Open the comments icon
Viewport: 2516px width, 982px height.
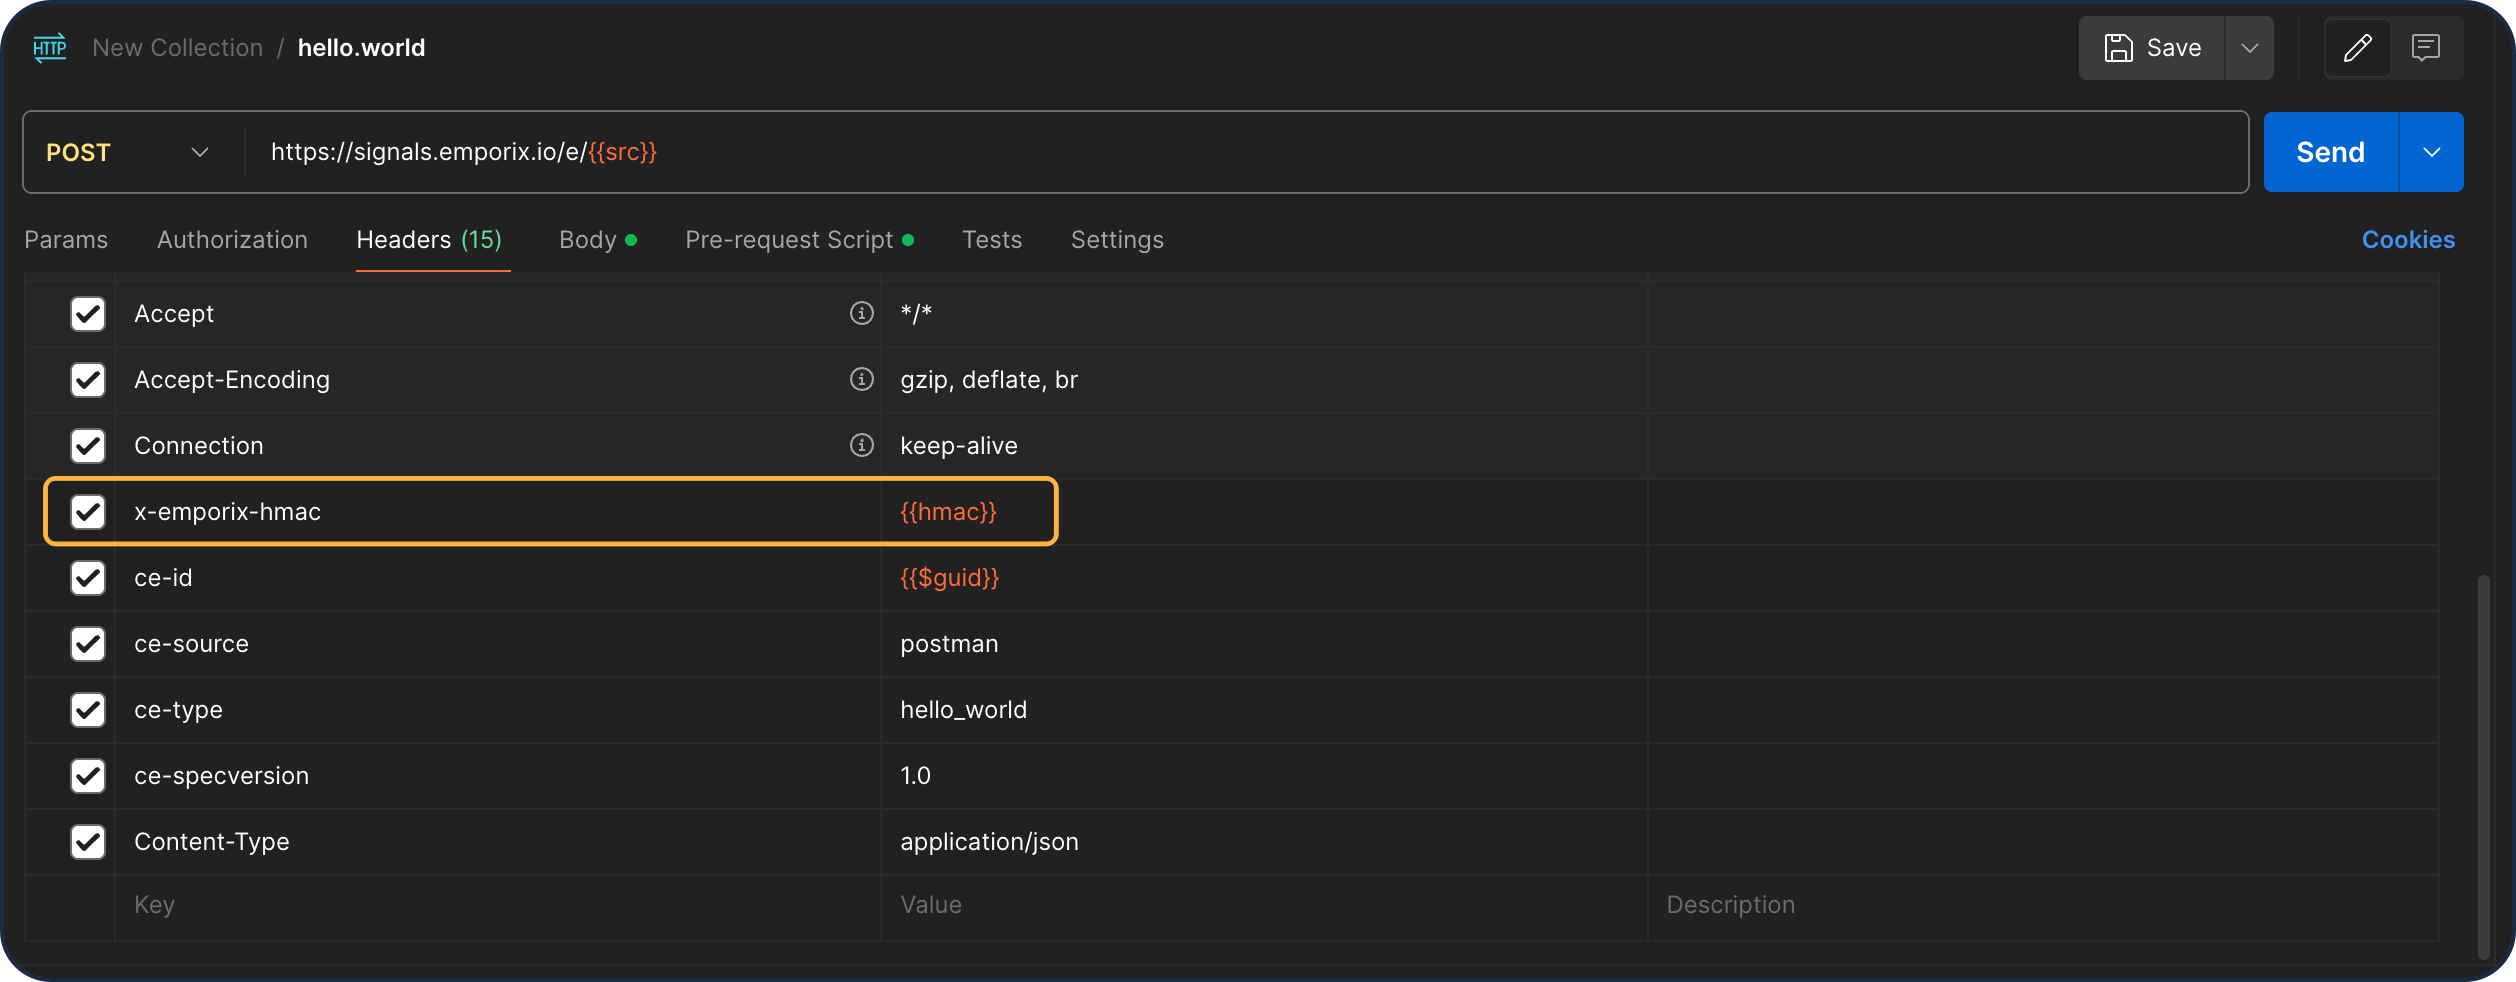coord(2425,47)
